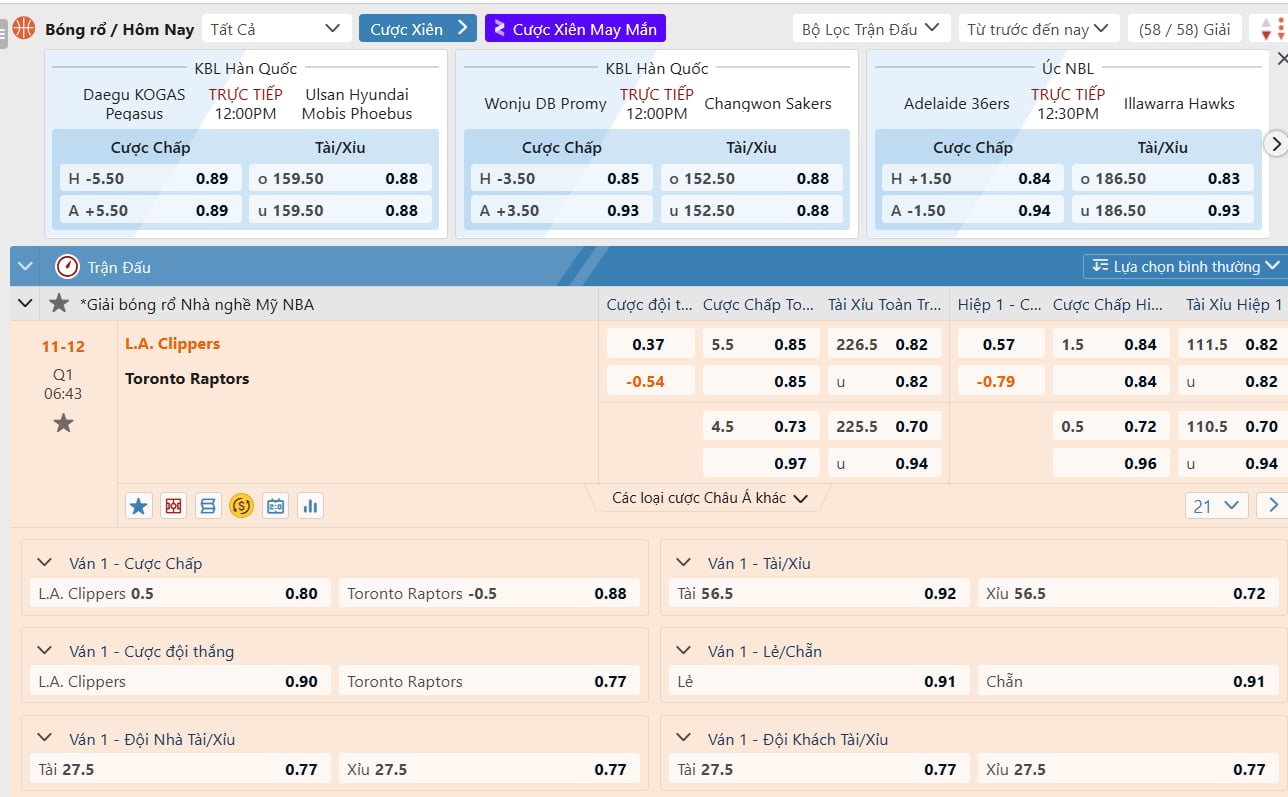Collapse Ván 1 - Cược Chấp section
Screen dimensions: 1288x797
[x=44, y=563]
